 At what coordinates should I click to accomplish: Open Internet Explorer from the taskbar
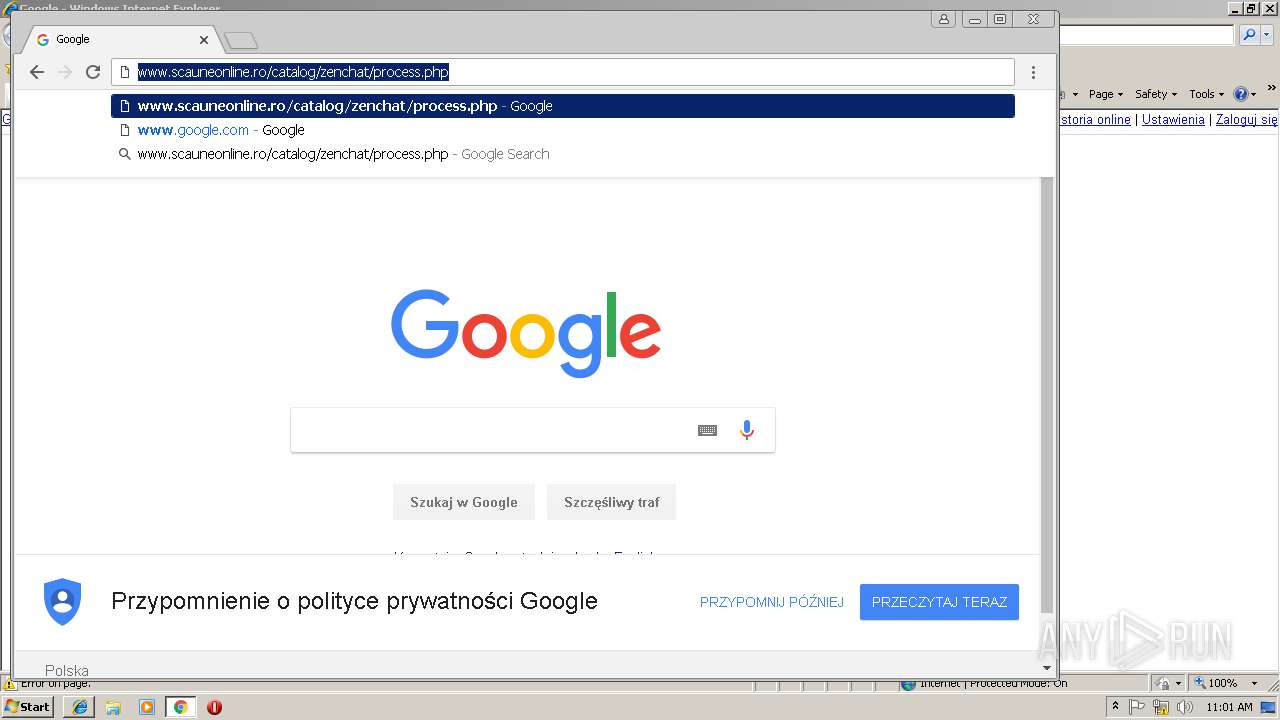(80, 707)
